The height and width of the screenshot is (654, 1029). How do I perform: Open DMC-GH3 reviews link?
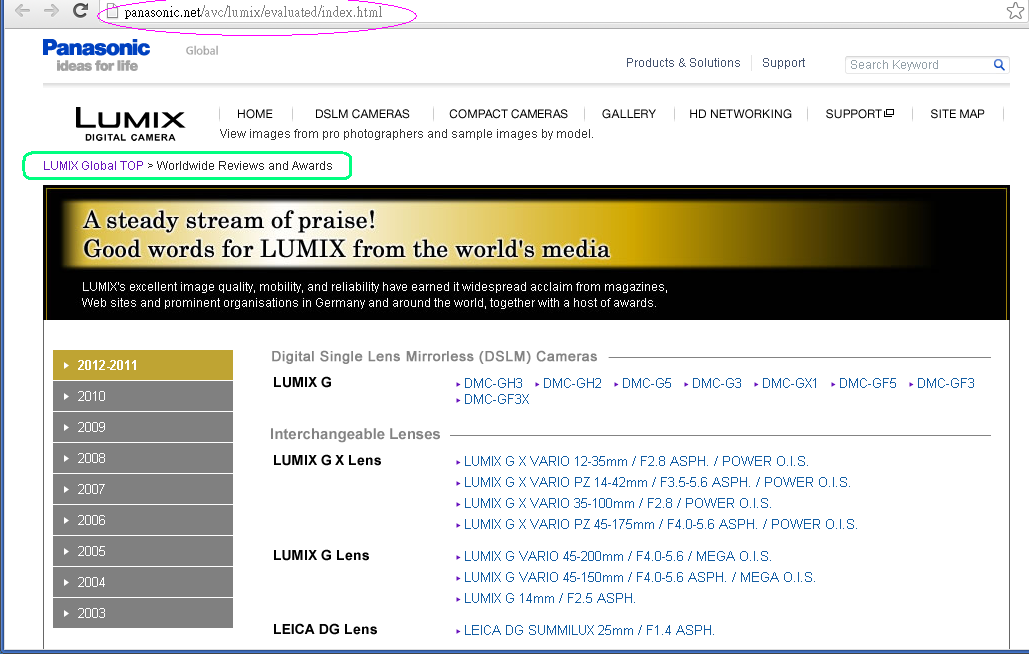(x=493, y=383)
